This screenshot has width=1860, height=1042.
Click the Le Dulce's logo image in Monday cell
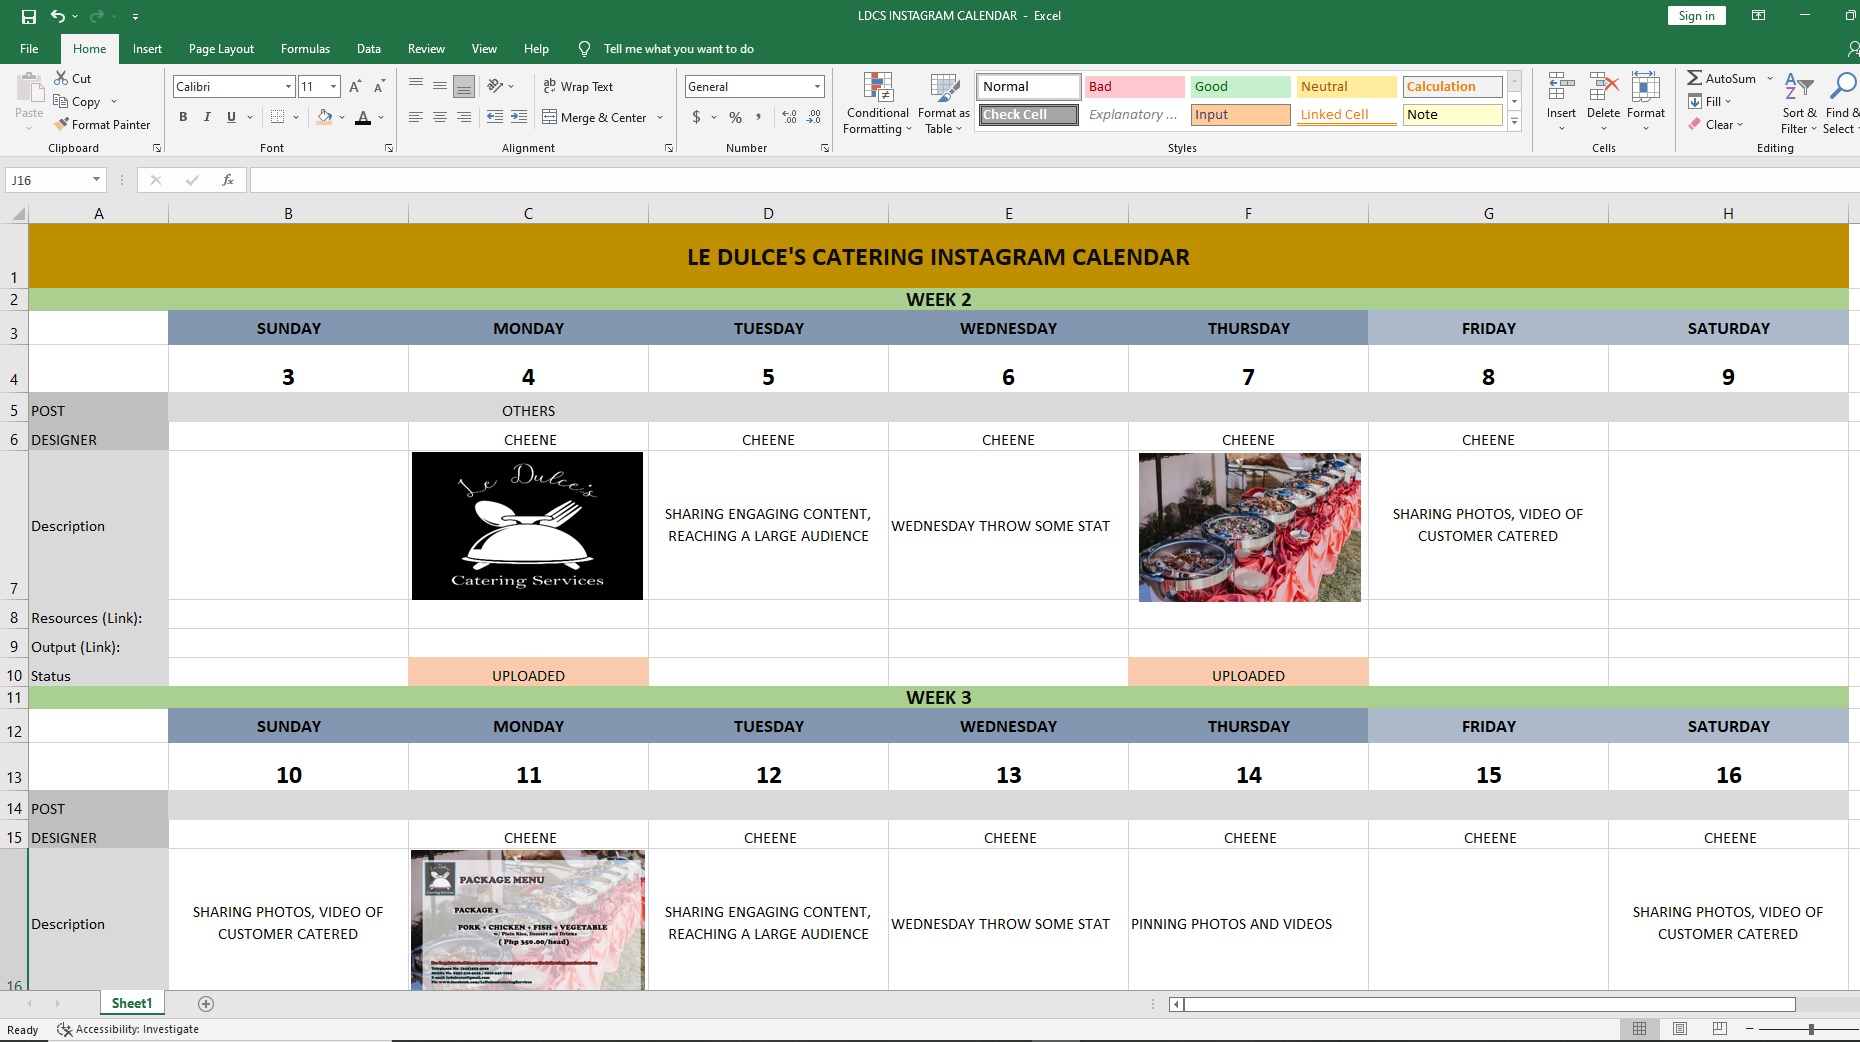point(527,526)
